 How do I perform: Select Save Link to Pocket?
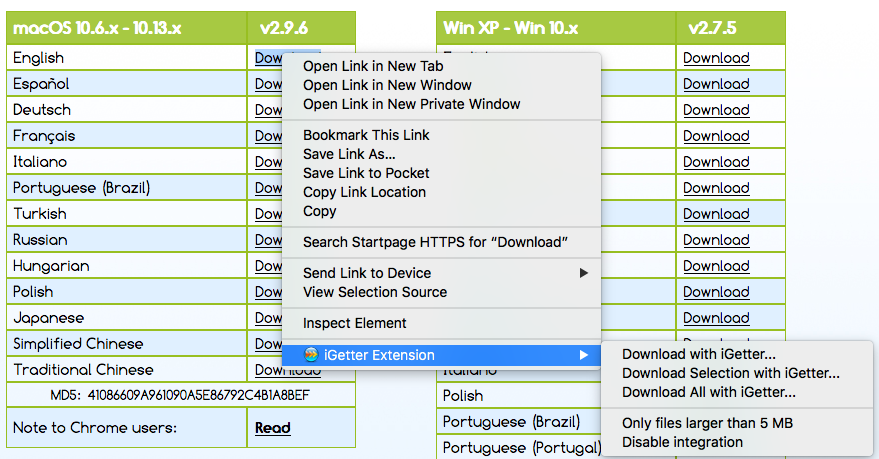pos(366,173)
